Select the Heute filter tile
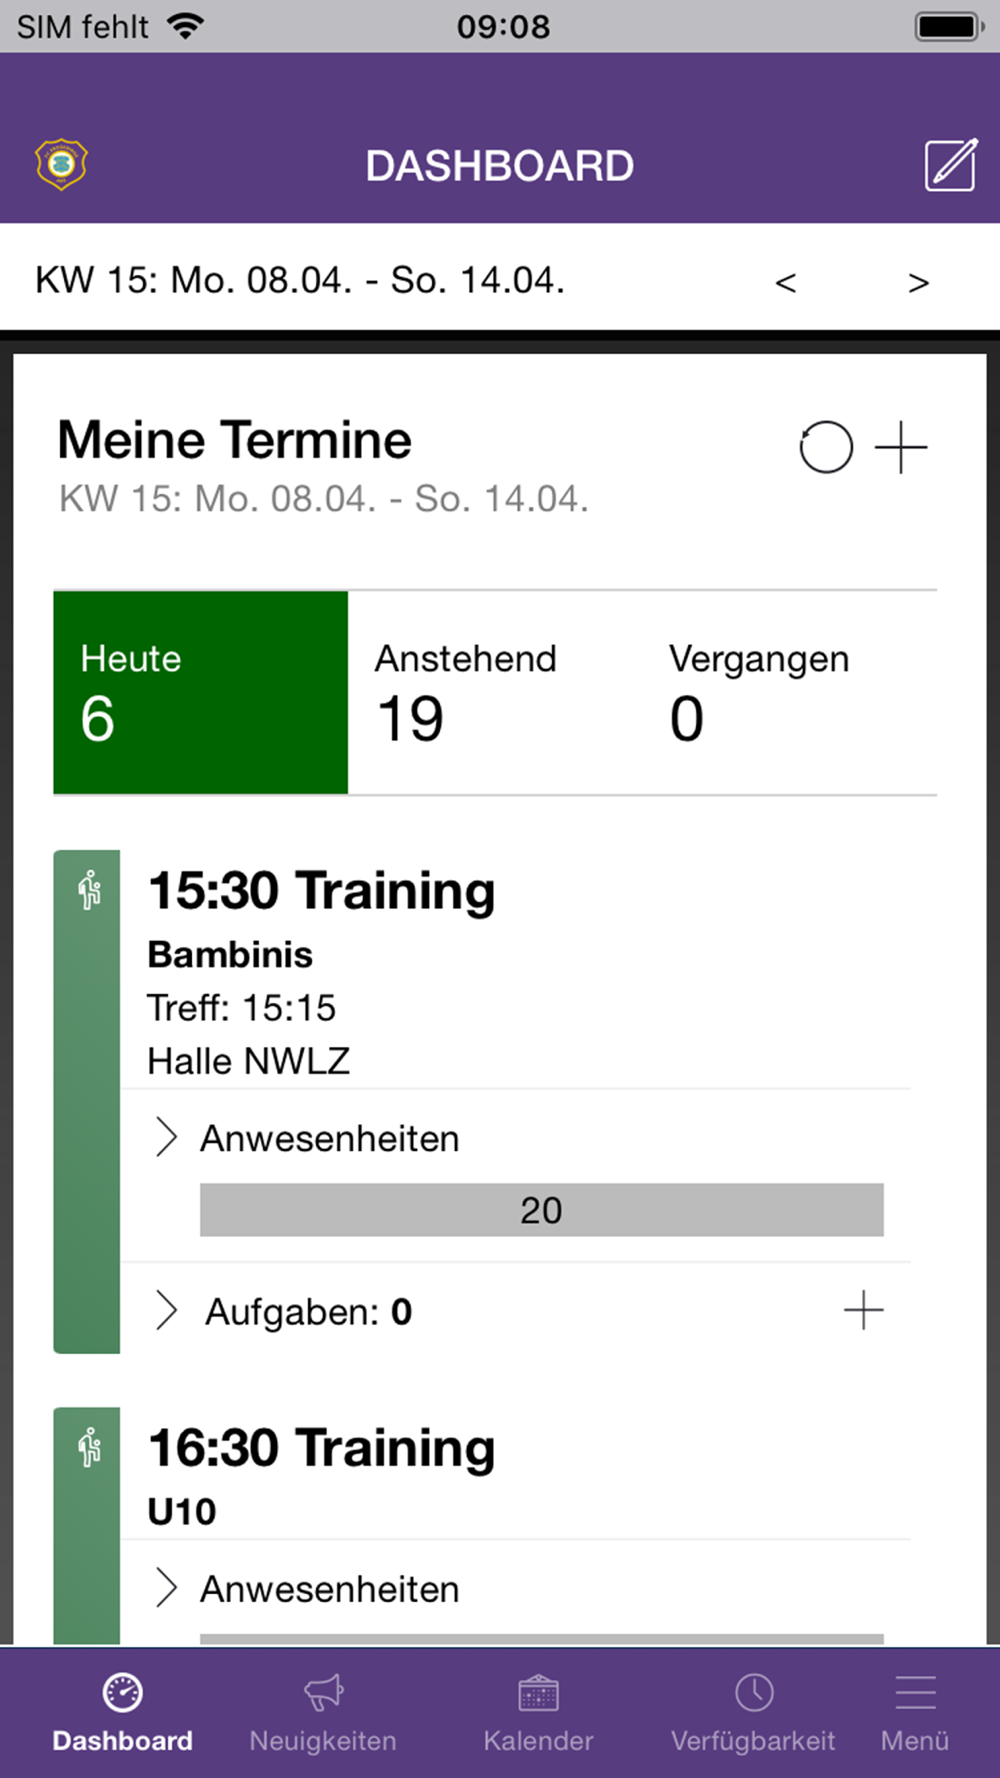 (x=201, y=693)
